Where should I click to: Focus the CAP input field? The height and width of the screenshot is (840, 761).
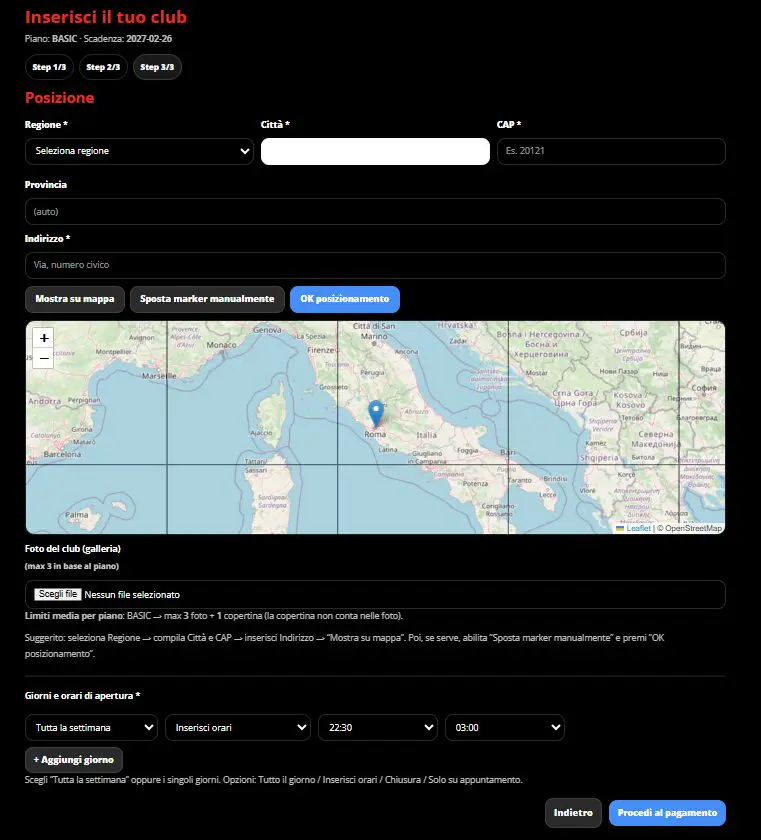(610, 151)
